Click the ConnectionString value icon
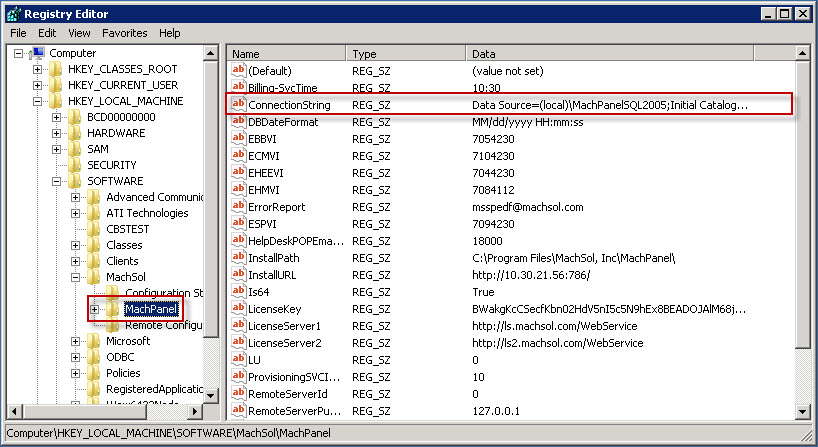Image resolution: width=818 pixels, height=447 pixels. click(238, 104)
